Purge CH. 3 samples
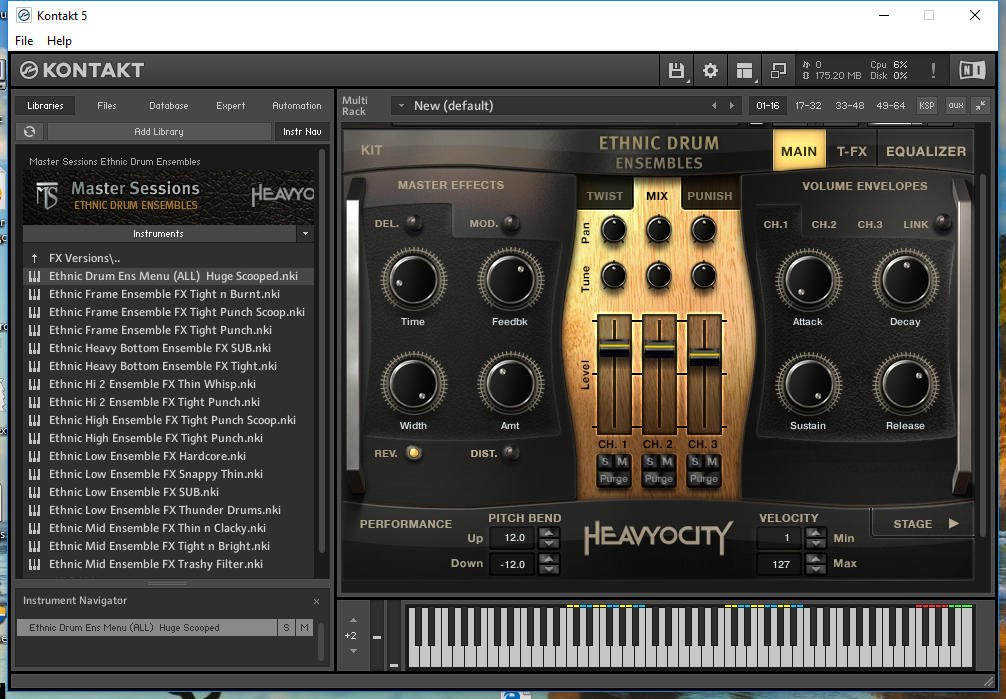This screenshot has width=1006, height=699. pyautogui.click(x=704, y=479)
